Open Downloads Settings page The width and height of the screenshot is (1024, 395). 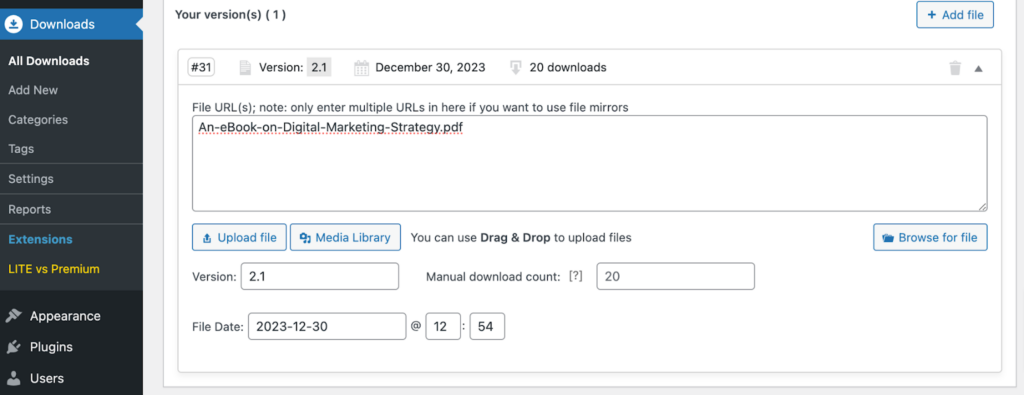31,178
